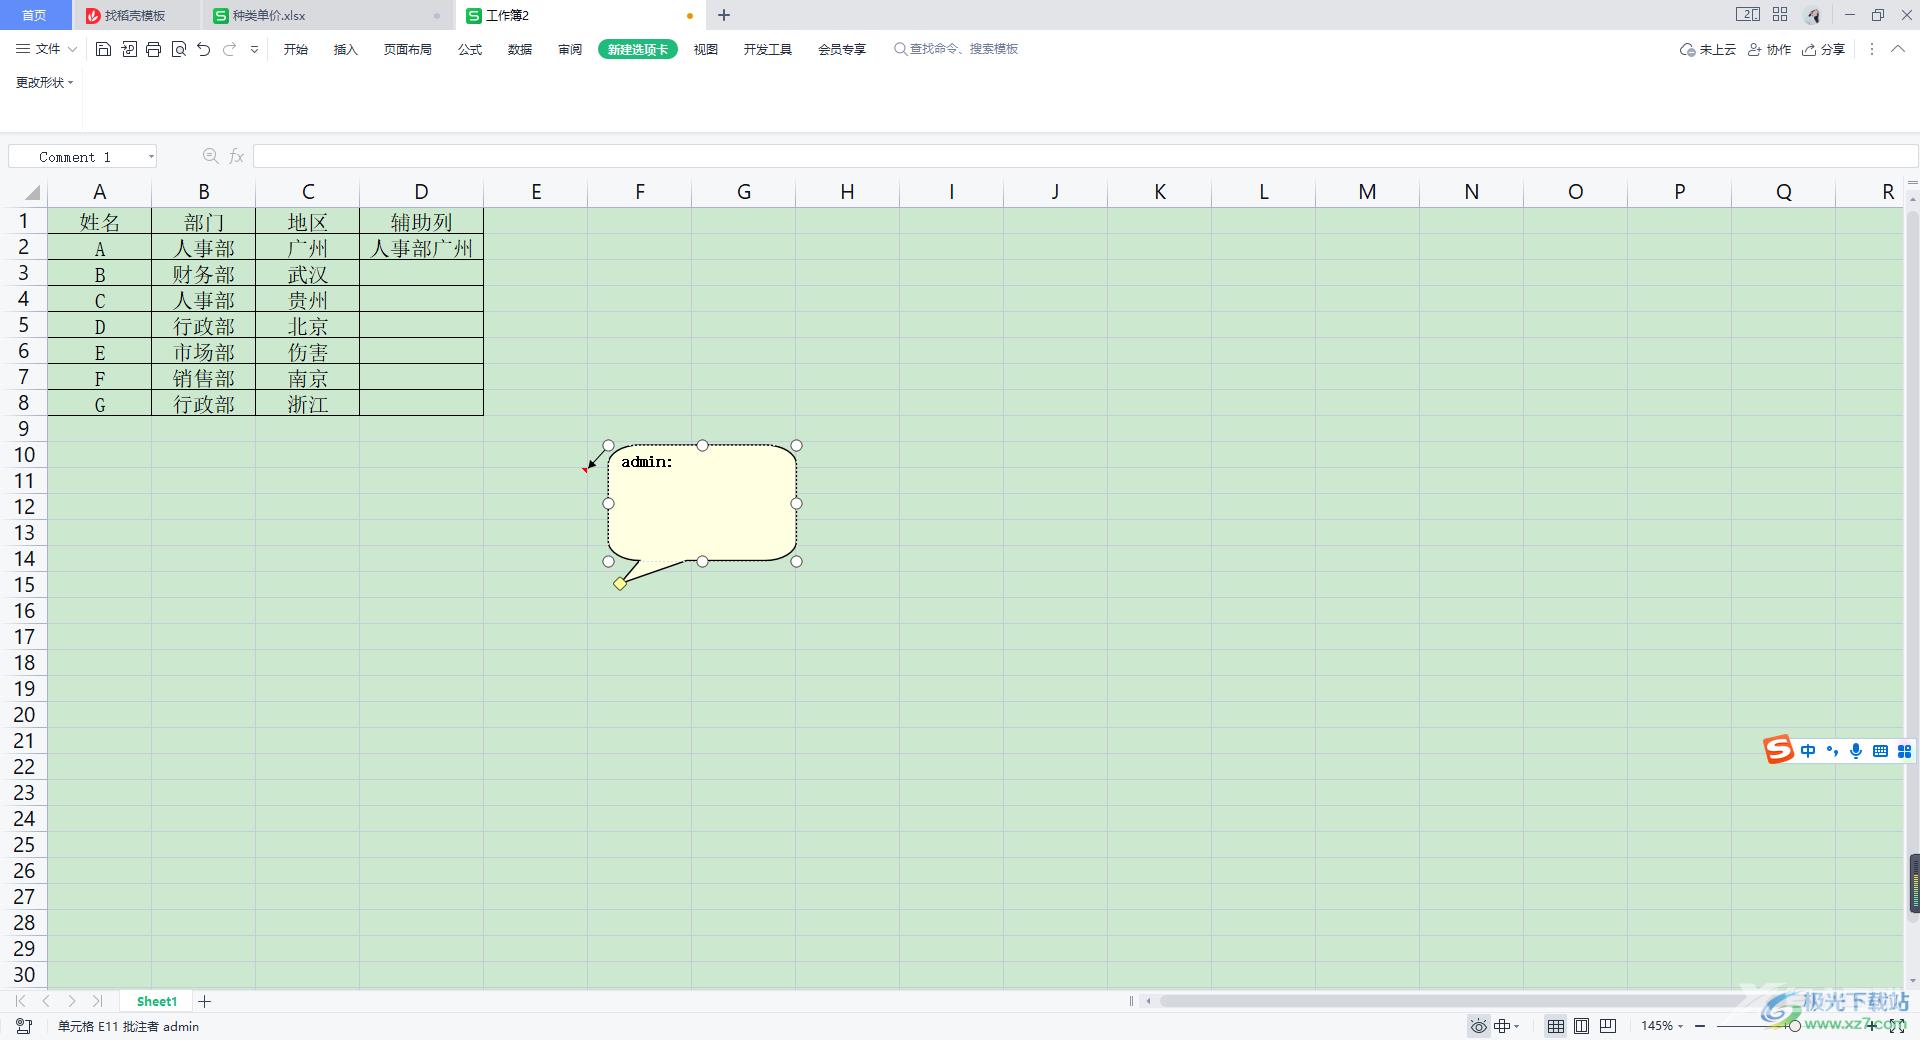Click the yellow callout tail adjustment handle

click(620, 583)
